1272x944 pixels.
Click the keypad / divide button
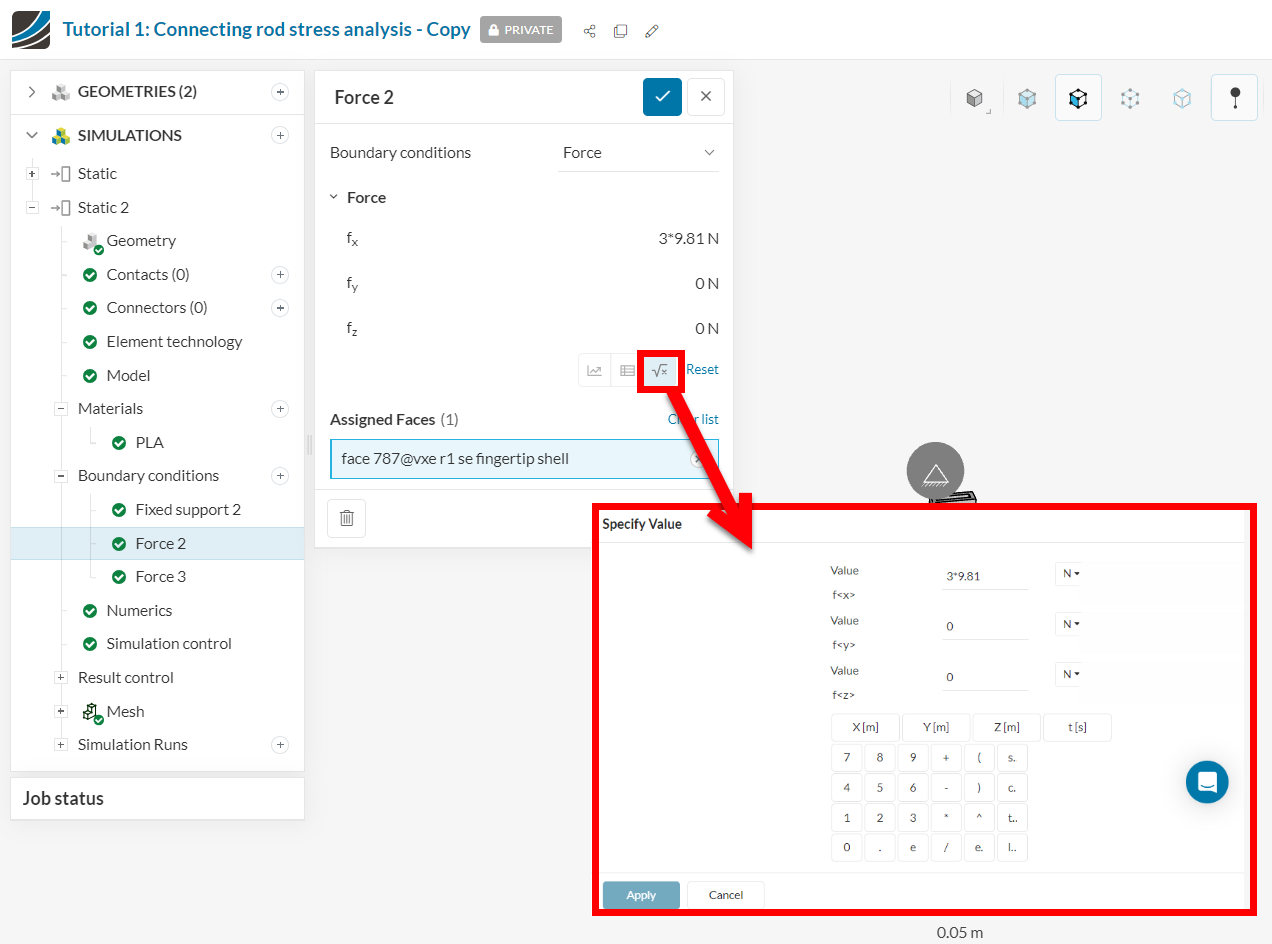click(946, 848)
